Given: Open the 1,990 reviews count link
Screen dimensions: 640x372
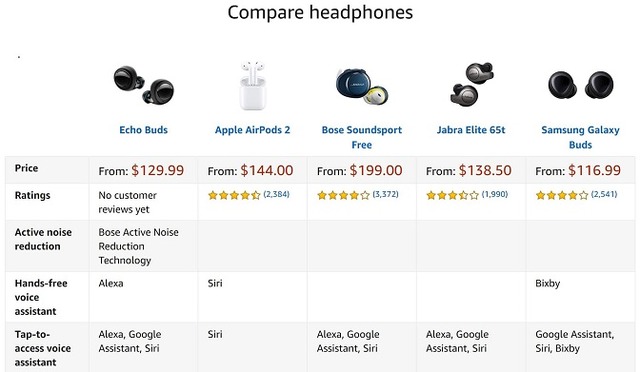Looking at the screenshot, I should coord(495,194).
